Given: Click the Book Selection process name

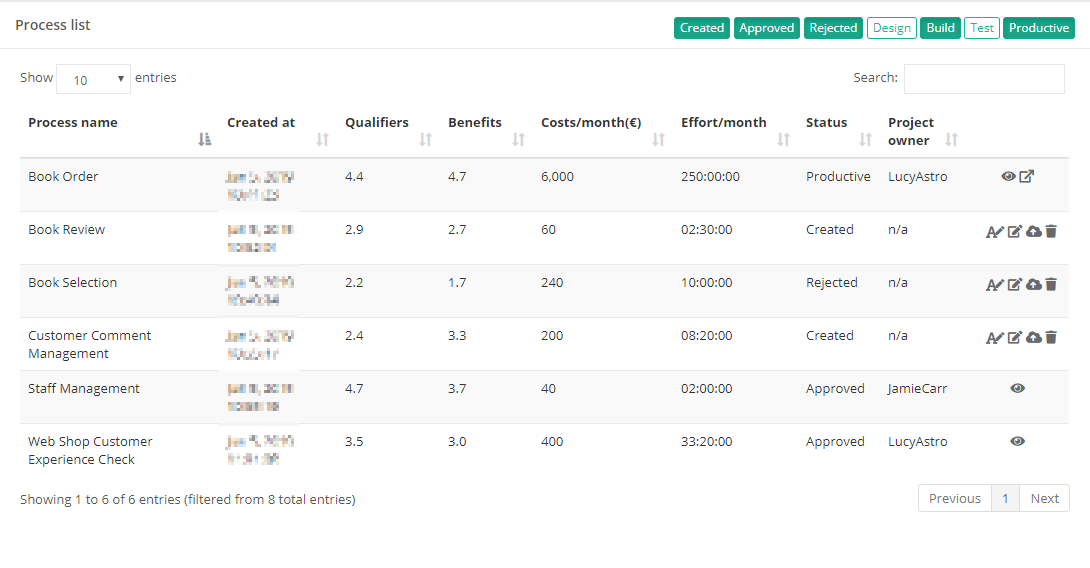Looking at the screenshot, I should coord(72,282).
